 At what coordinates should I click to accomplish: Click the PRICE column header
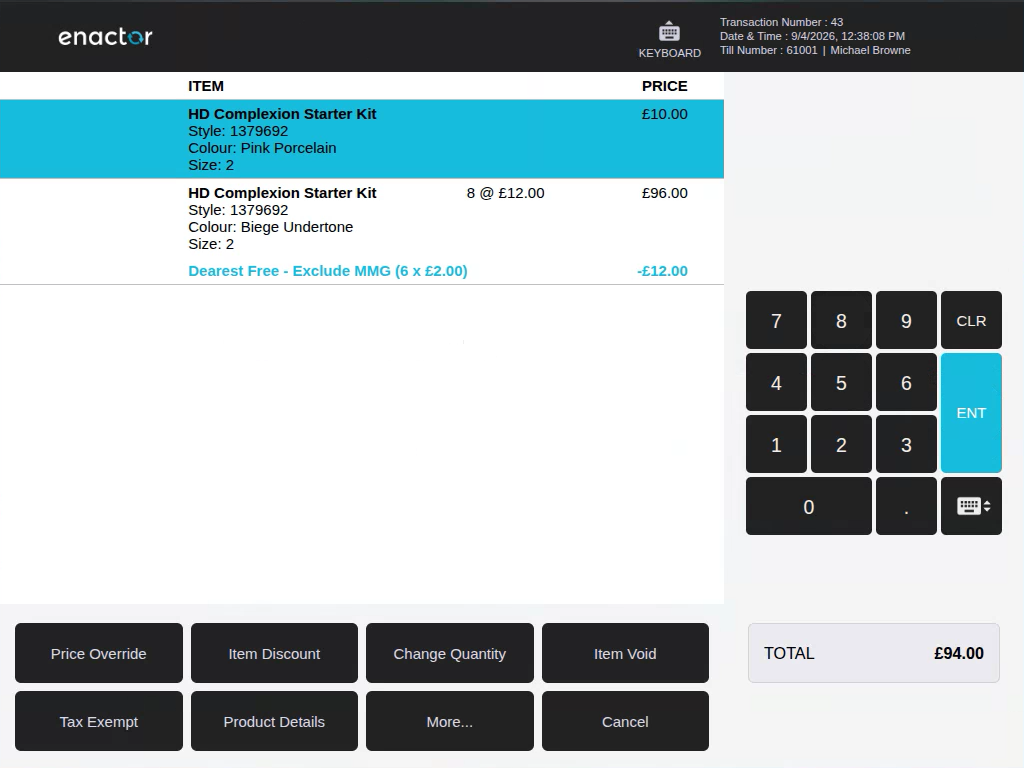coord(664,86)
